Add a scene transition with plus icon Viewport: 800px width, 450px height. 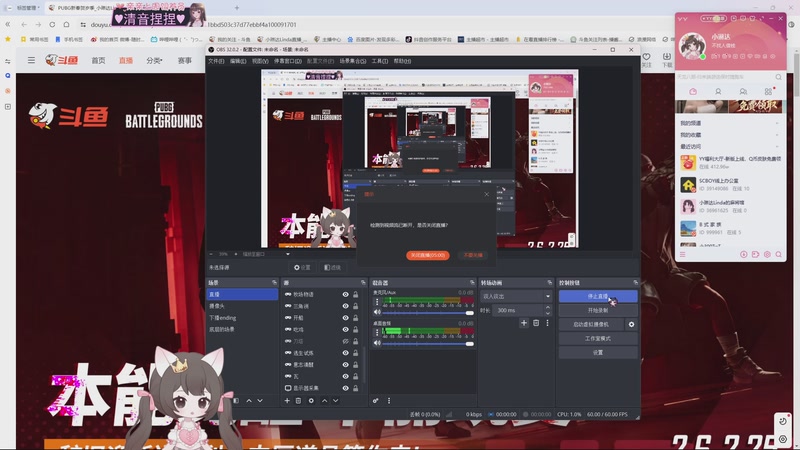coord(524,323)
